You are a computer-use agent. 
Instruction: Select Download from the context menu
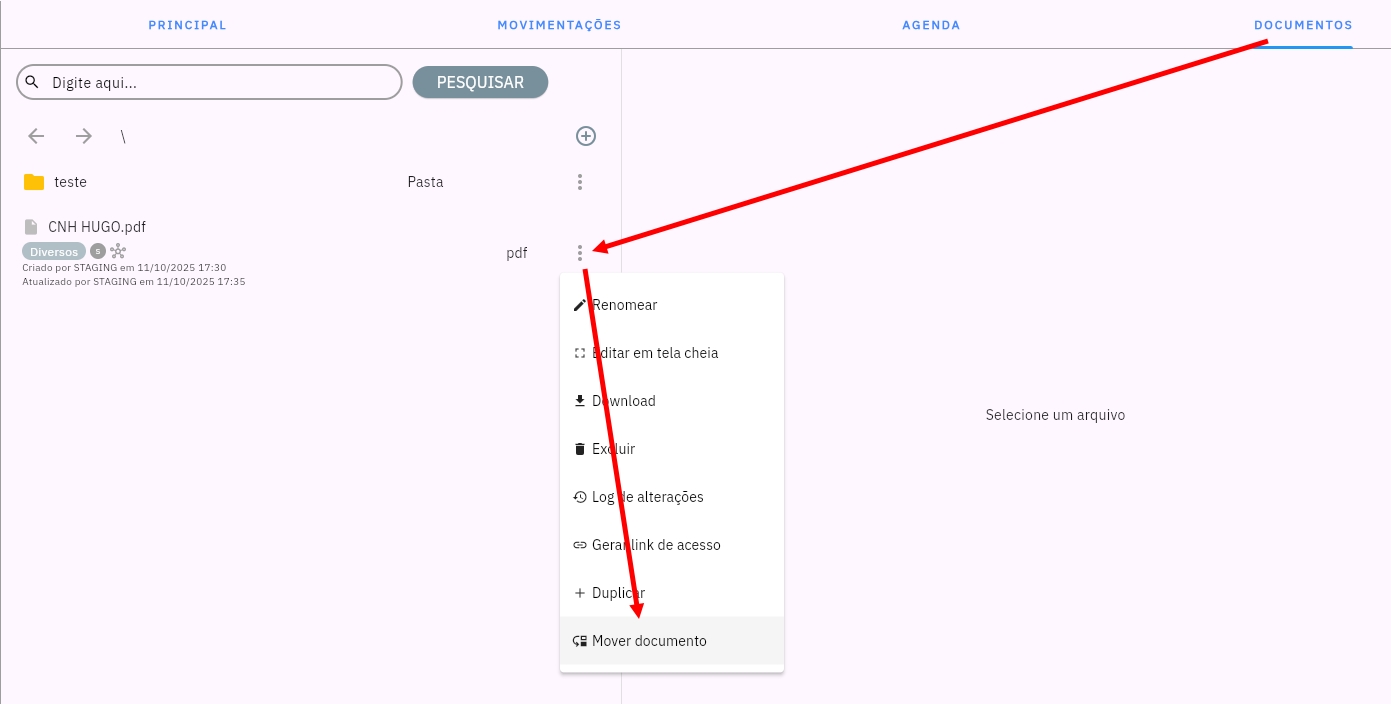point(623,401)
